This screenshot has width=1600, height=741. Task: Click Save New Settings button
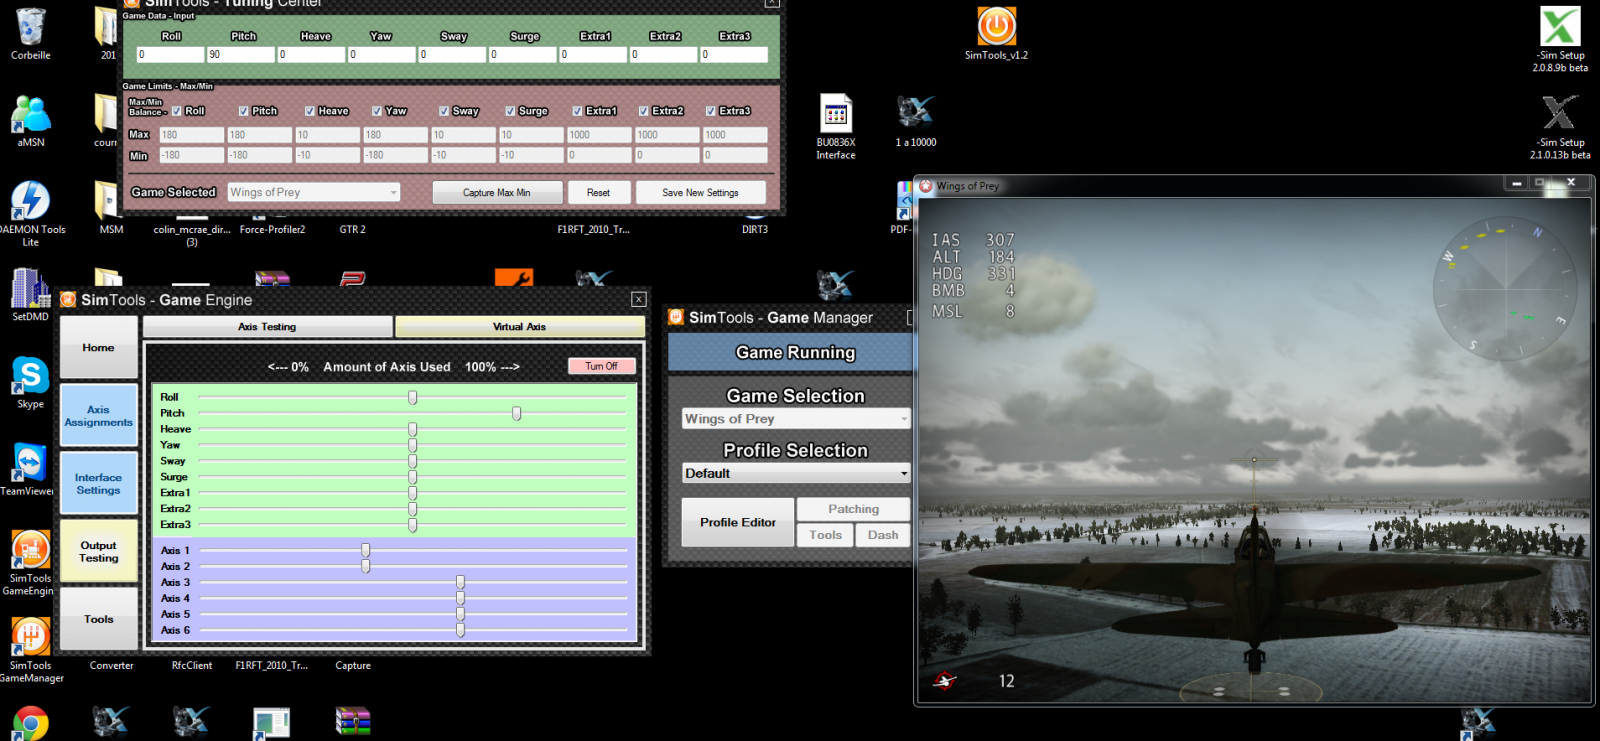pos(701,193)
